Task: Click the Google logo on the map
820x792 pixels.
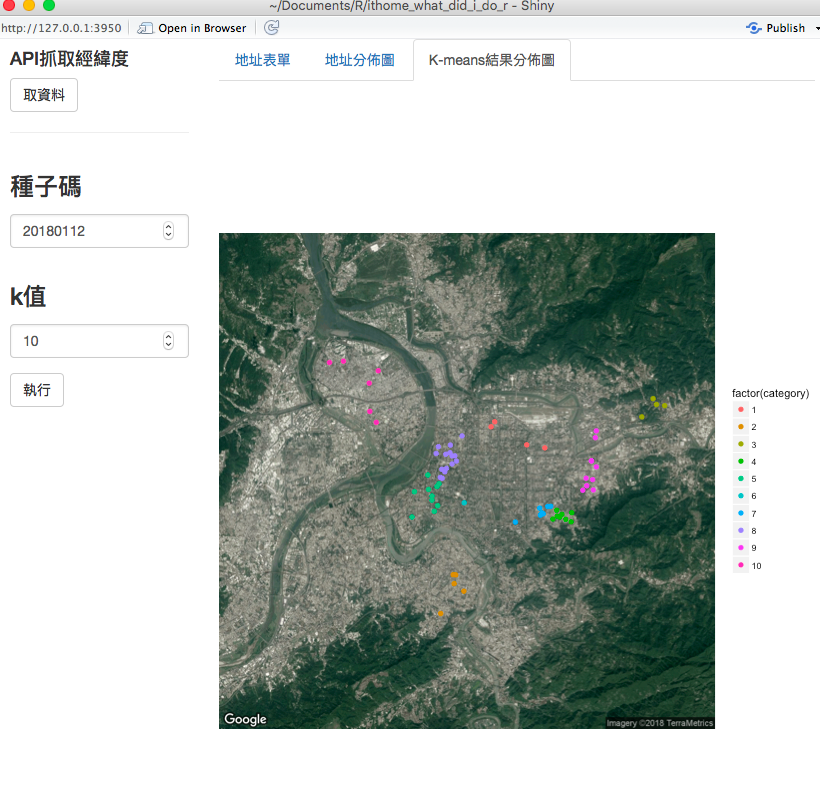Action: point(245,719)
